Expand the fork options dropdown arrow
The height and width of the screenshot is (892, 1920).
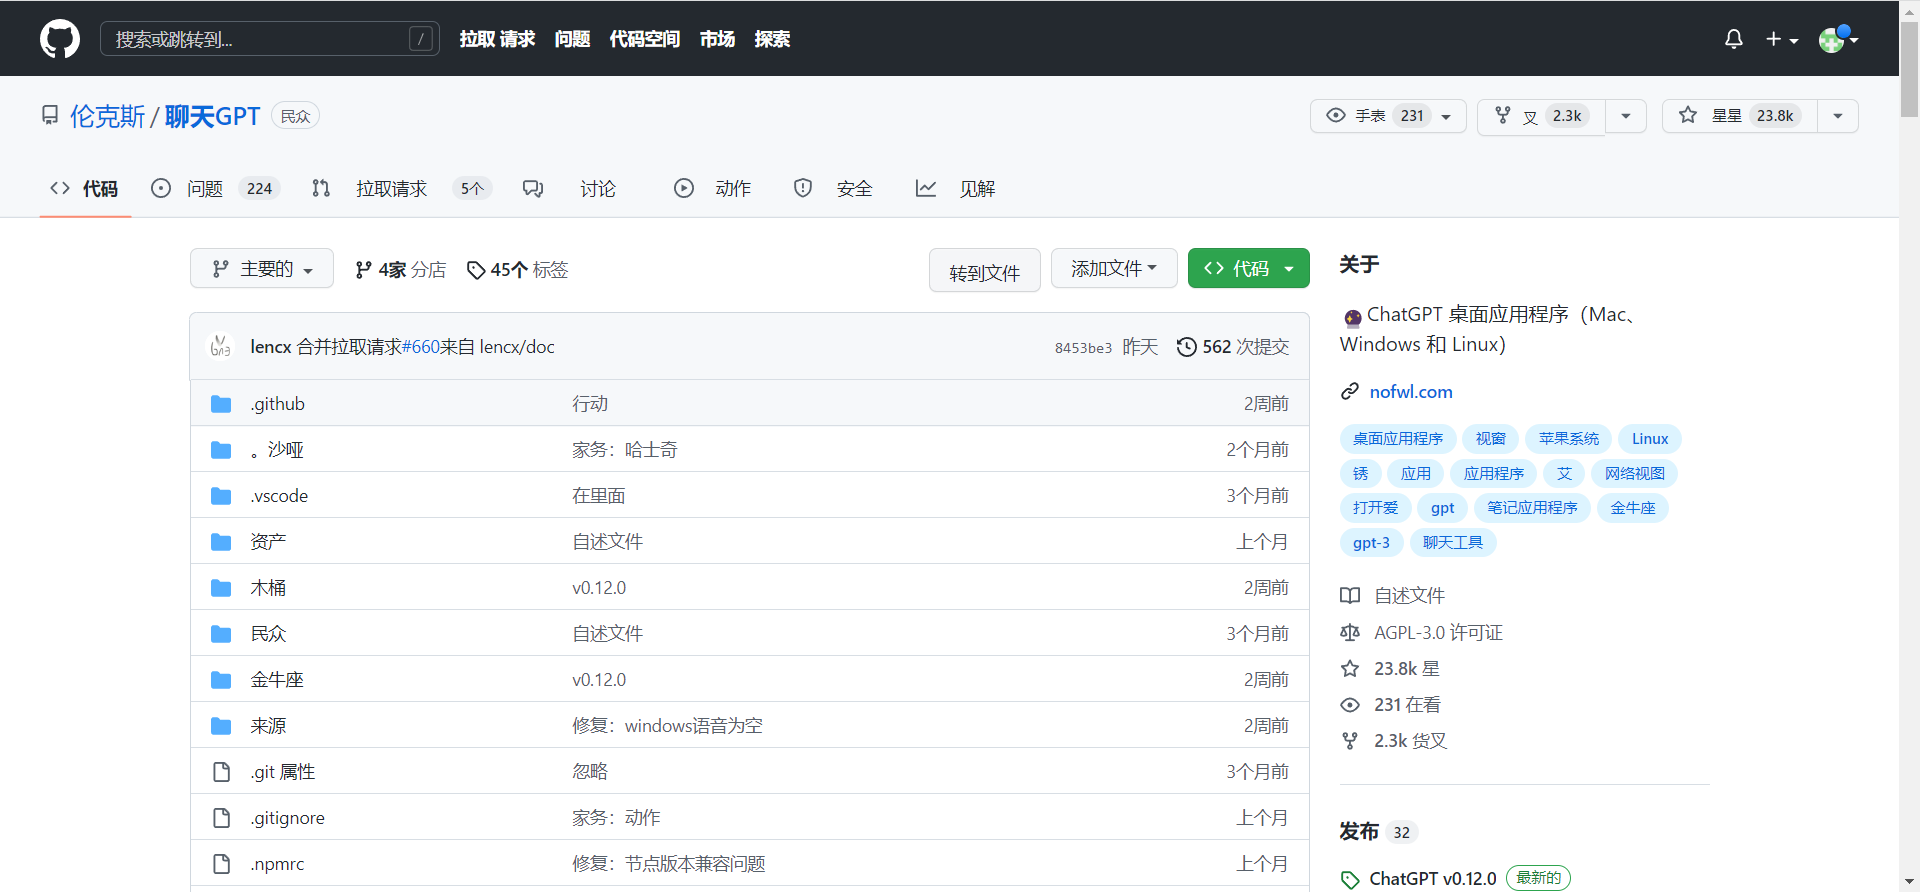(x=1626, y=116)
